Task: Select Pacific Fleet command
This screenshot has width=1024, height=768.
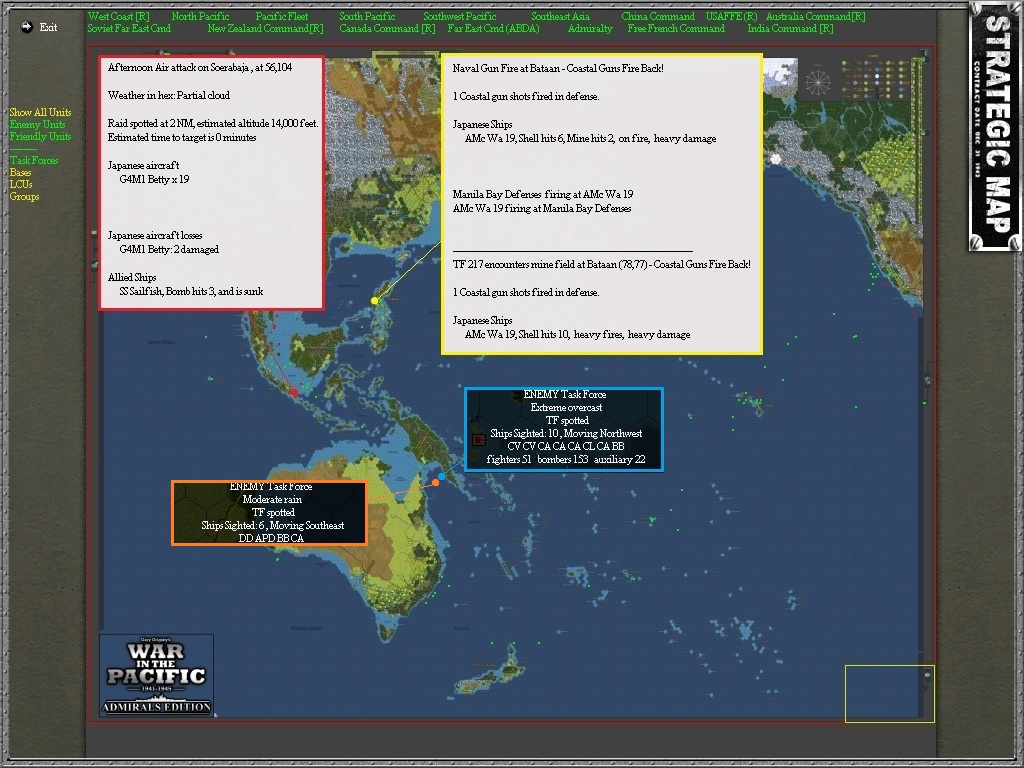Action: click(282, 16)
